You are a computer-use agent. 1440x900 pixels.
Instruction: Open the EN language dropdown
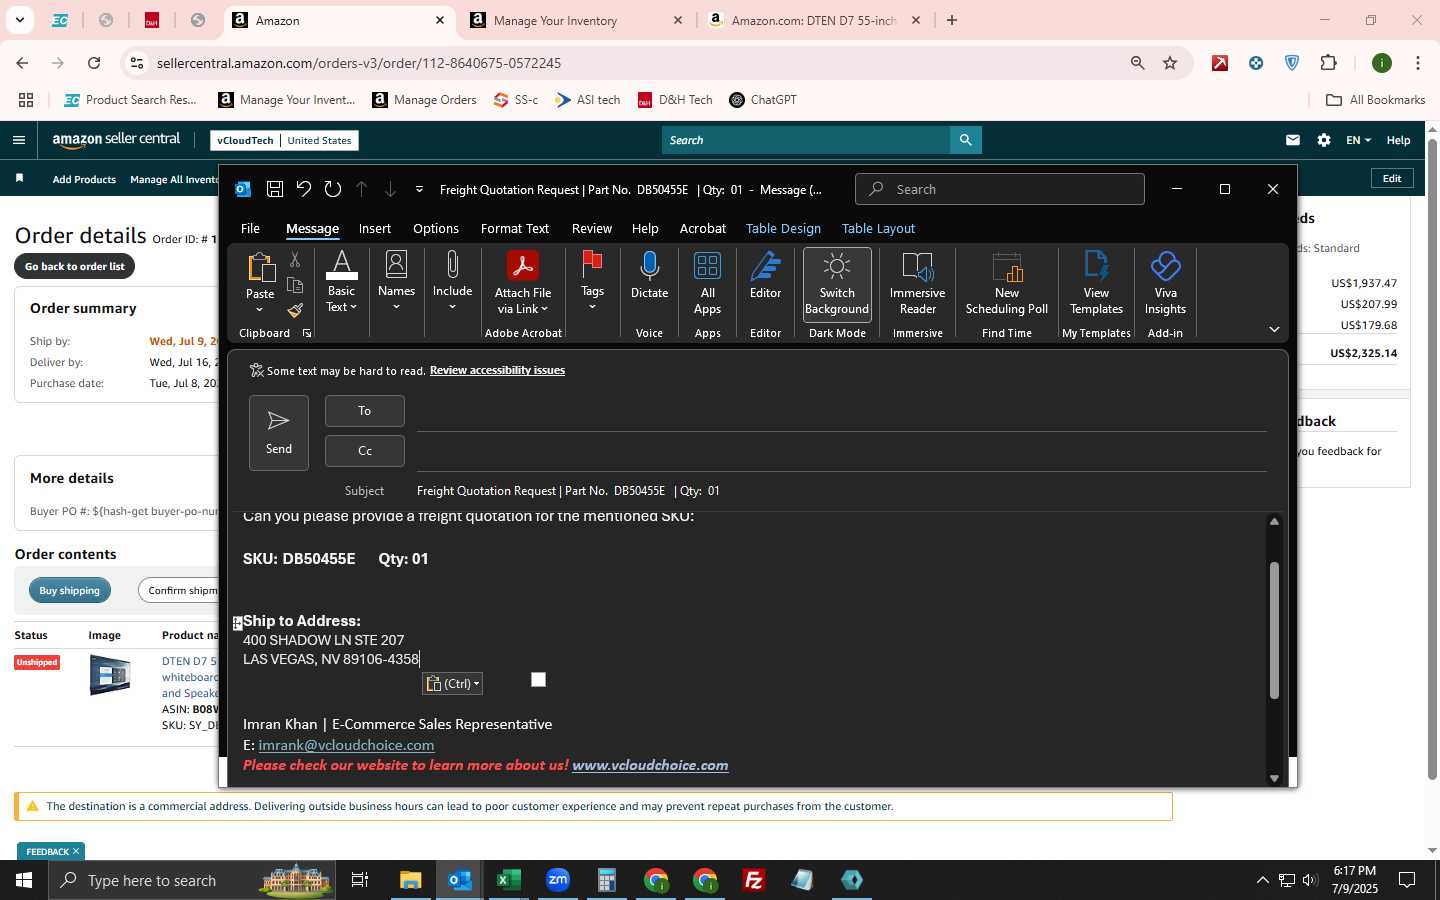pos(1358,140)
